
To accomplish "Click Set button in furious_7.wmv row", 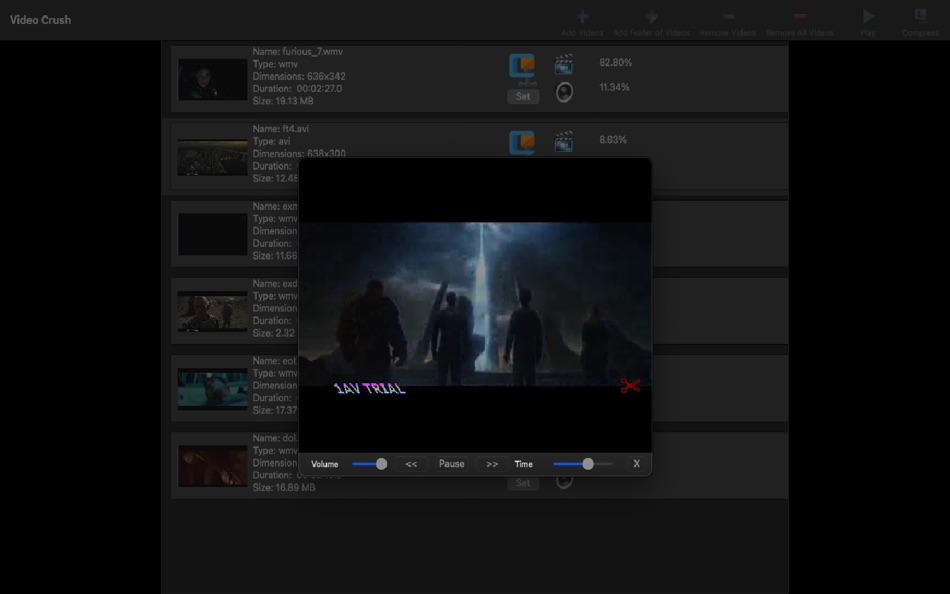I will coord(523,96).
